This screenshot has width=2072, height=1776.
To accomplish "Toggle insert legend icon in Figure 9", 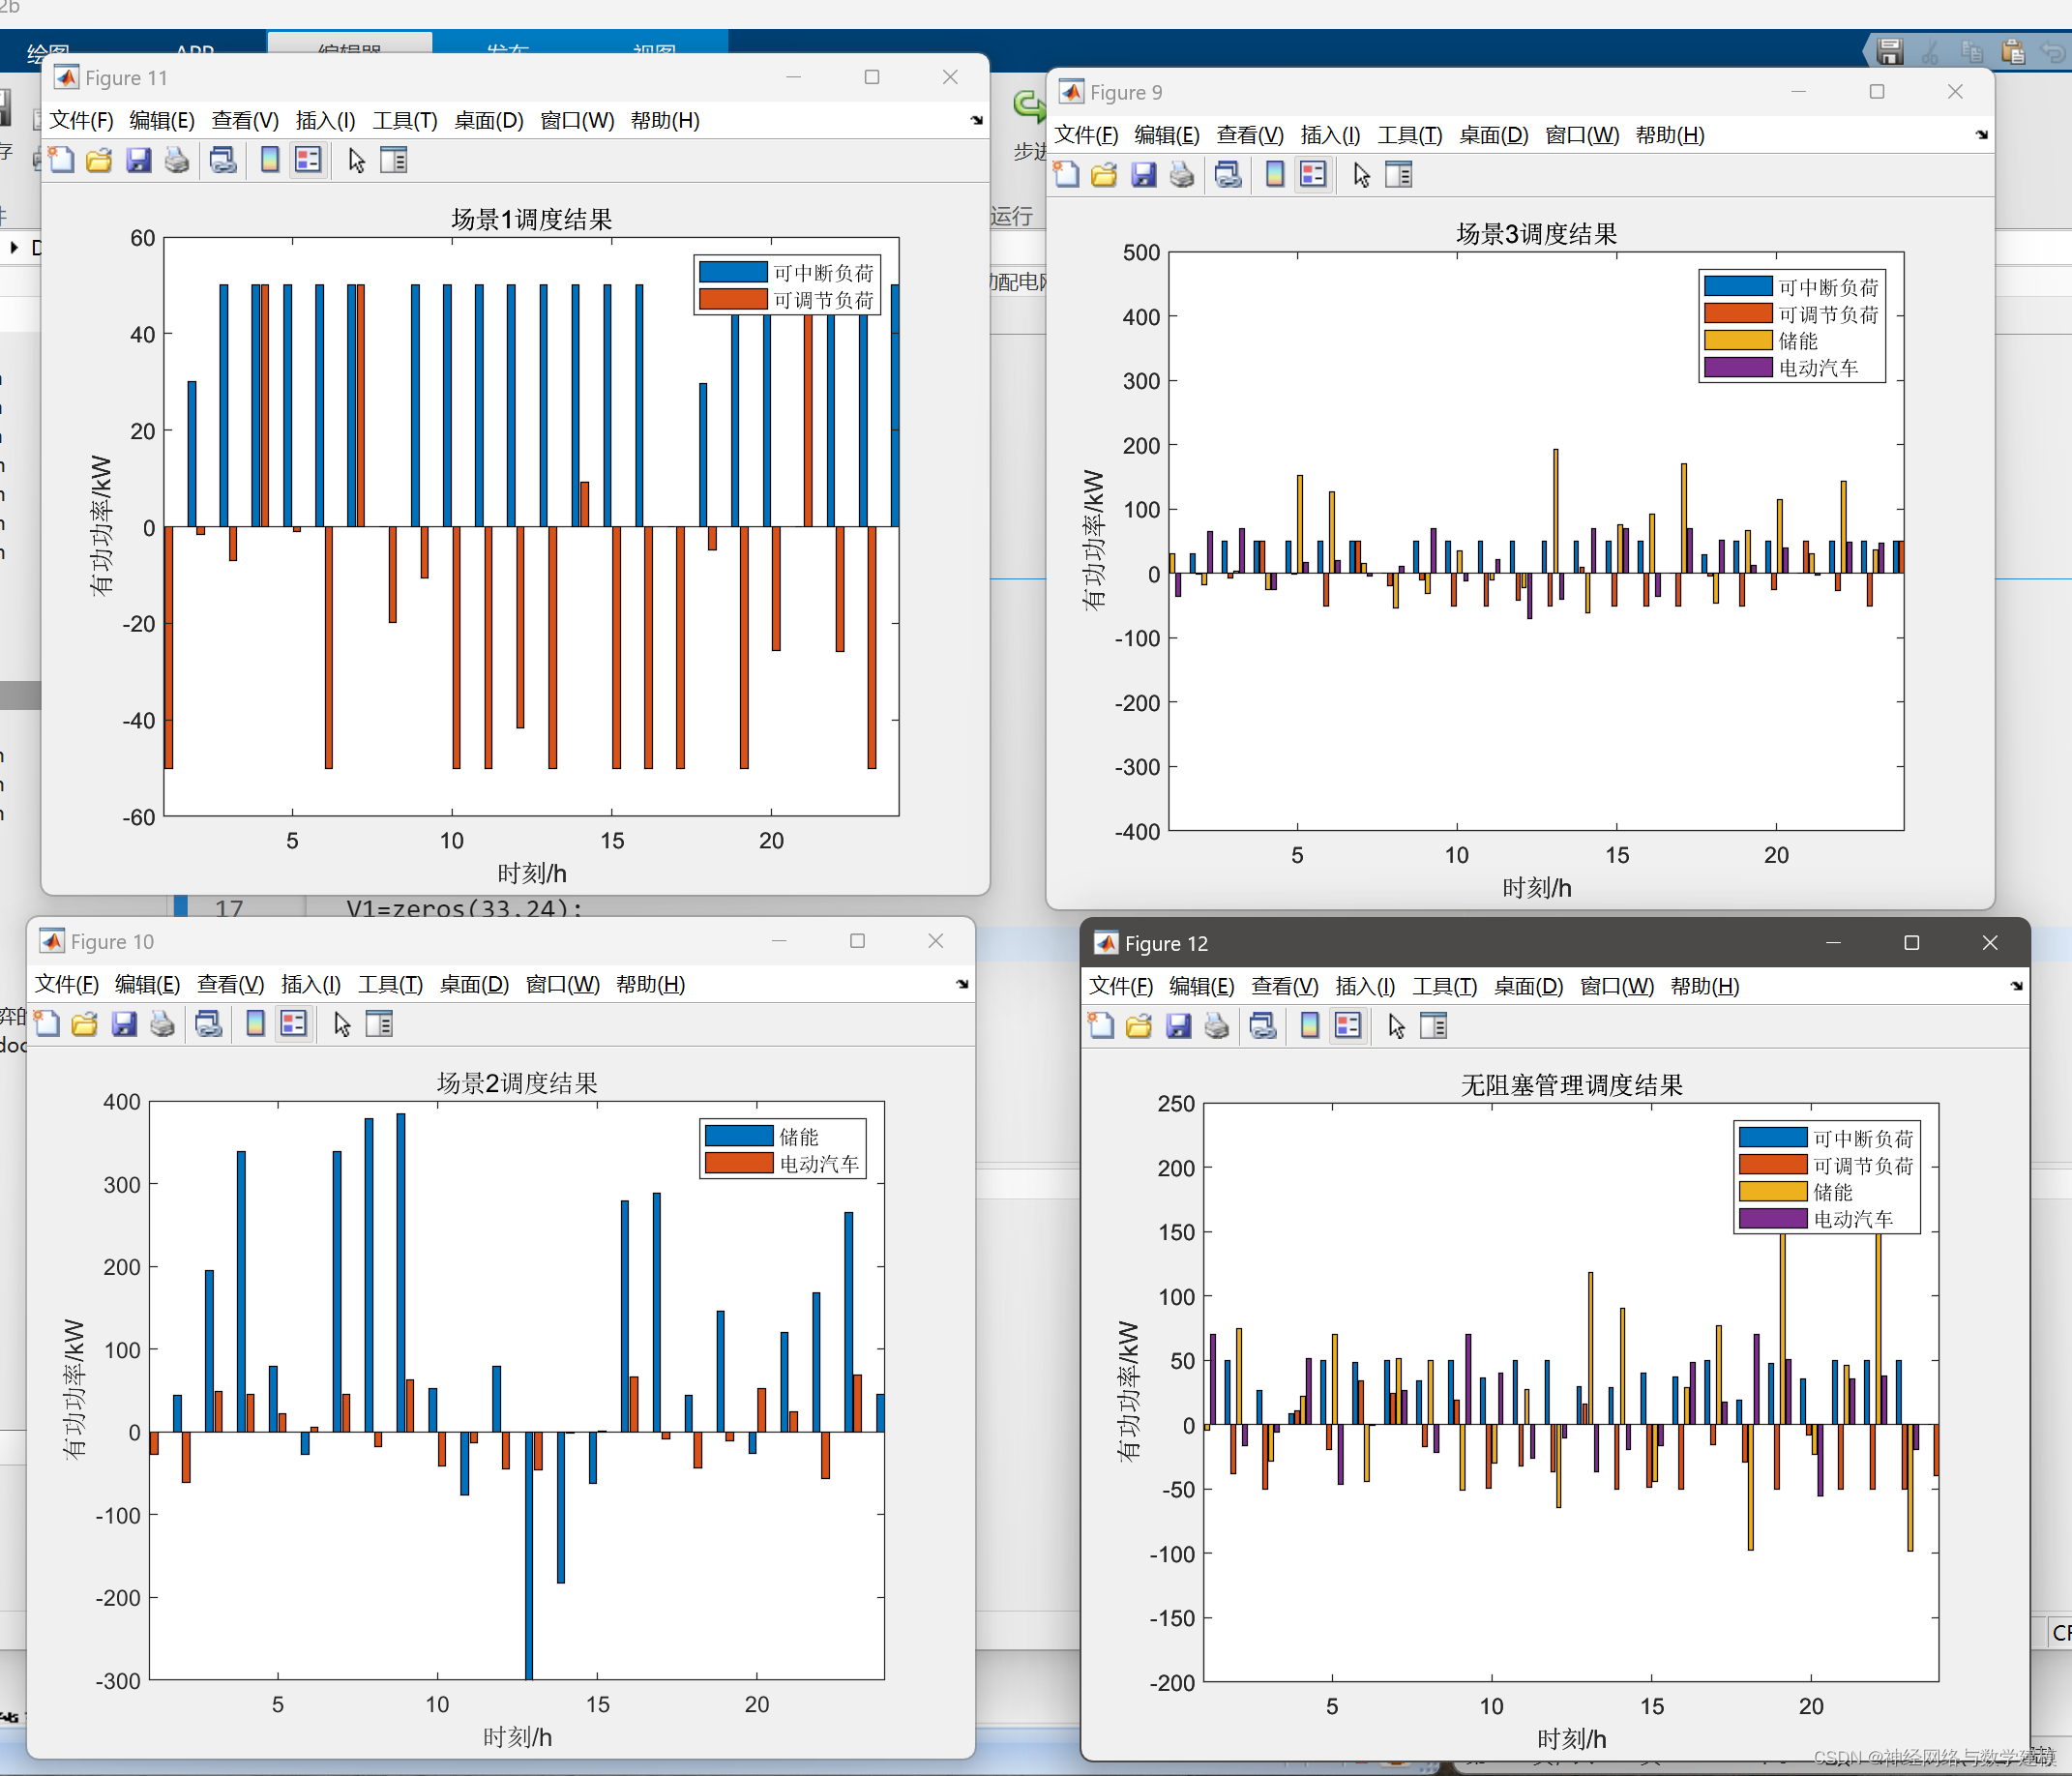I will coord(1313,175).
